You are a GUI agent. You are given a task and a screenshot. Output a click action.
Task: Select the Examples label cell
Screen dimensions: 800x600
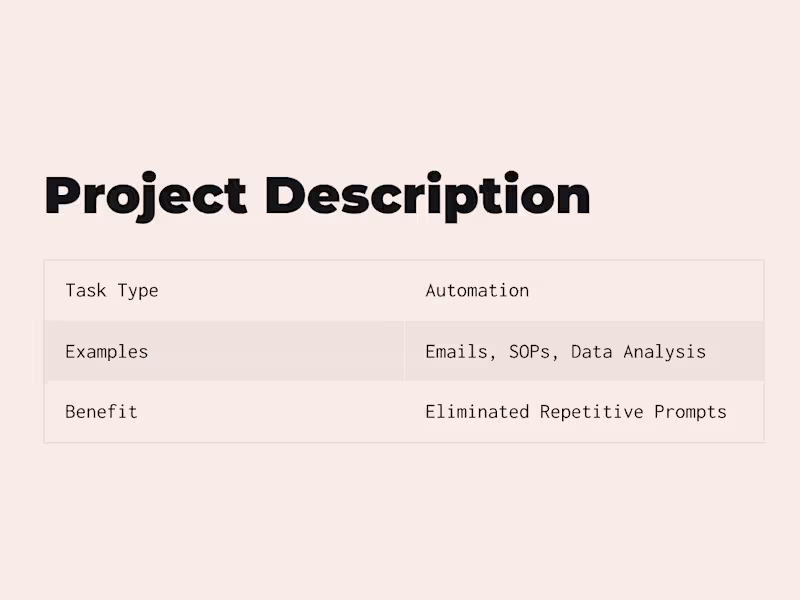(x=106, y=352)
